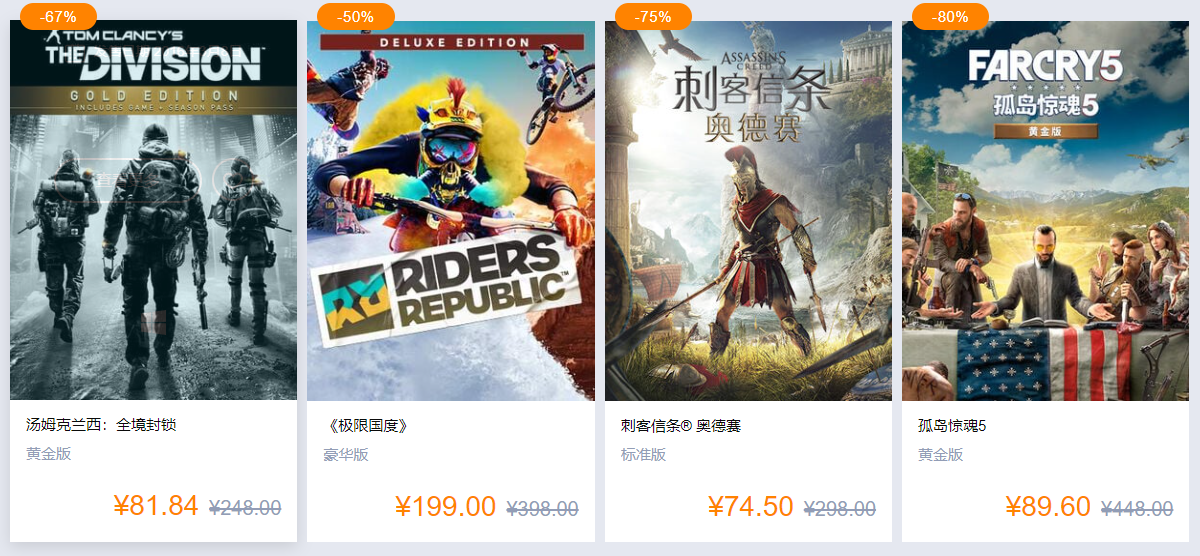This screenshot has width=1200, height=556.
Task: Open Far Cry 5 cover image
Action: pos(1046,210)
